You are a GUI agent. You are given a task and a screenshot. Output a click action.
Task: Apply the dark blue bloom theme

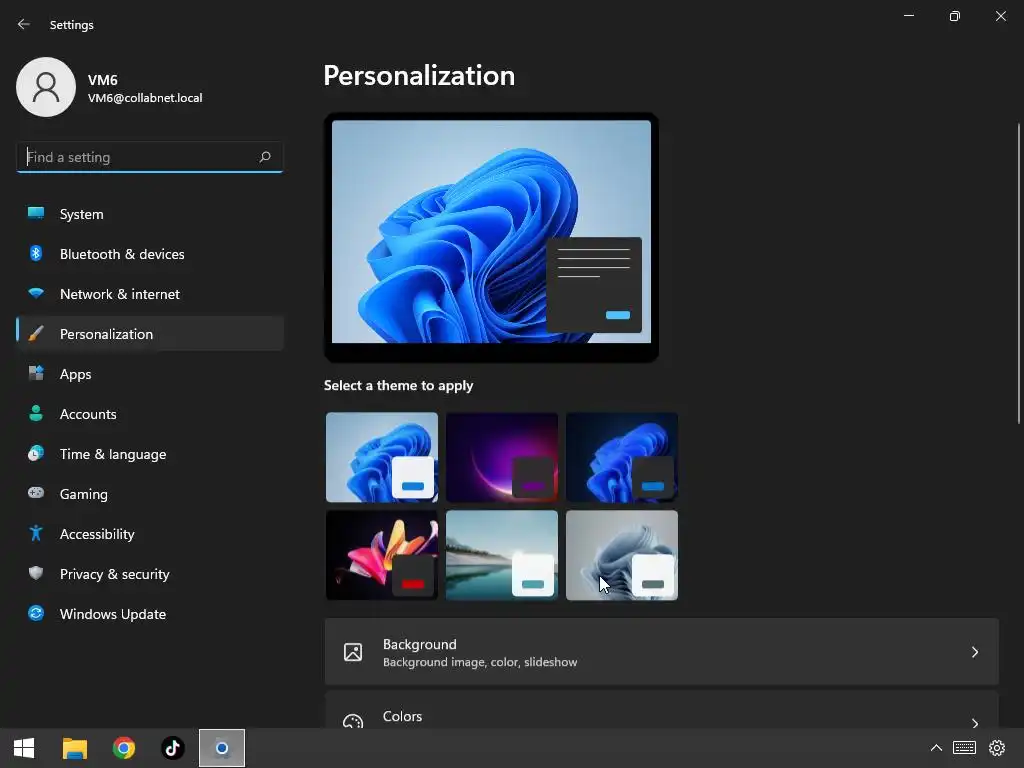(622, 457)
